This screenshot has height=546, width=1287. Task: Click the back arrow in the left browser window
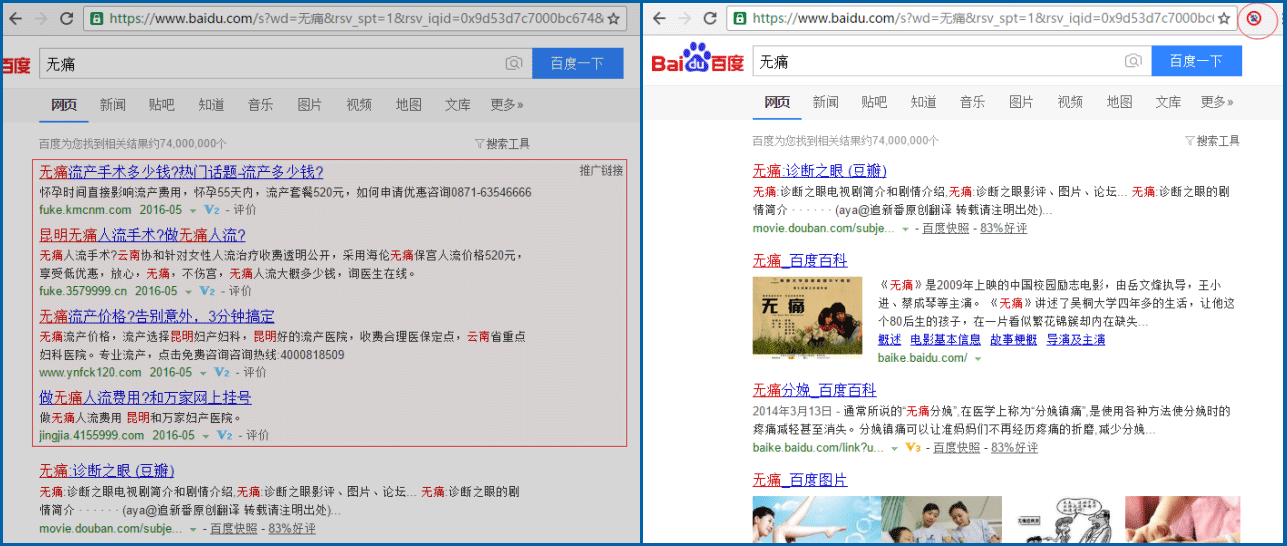pos(14,18)
